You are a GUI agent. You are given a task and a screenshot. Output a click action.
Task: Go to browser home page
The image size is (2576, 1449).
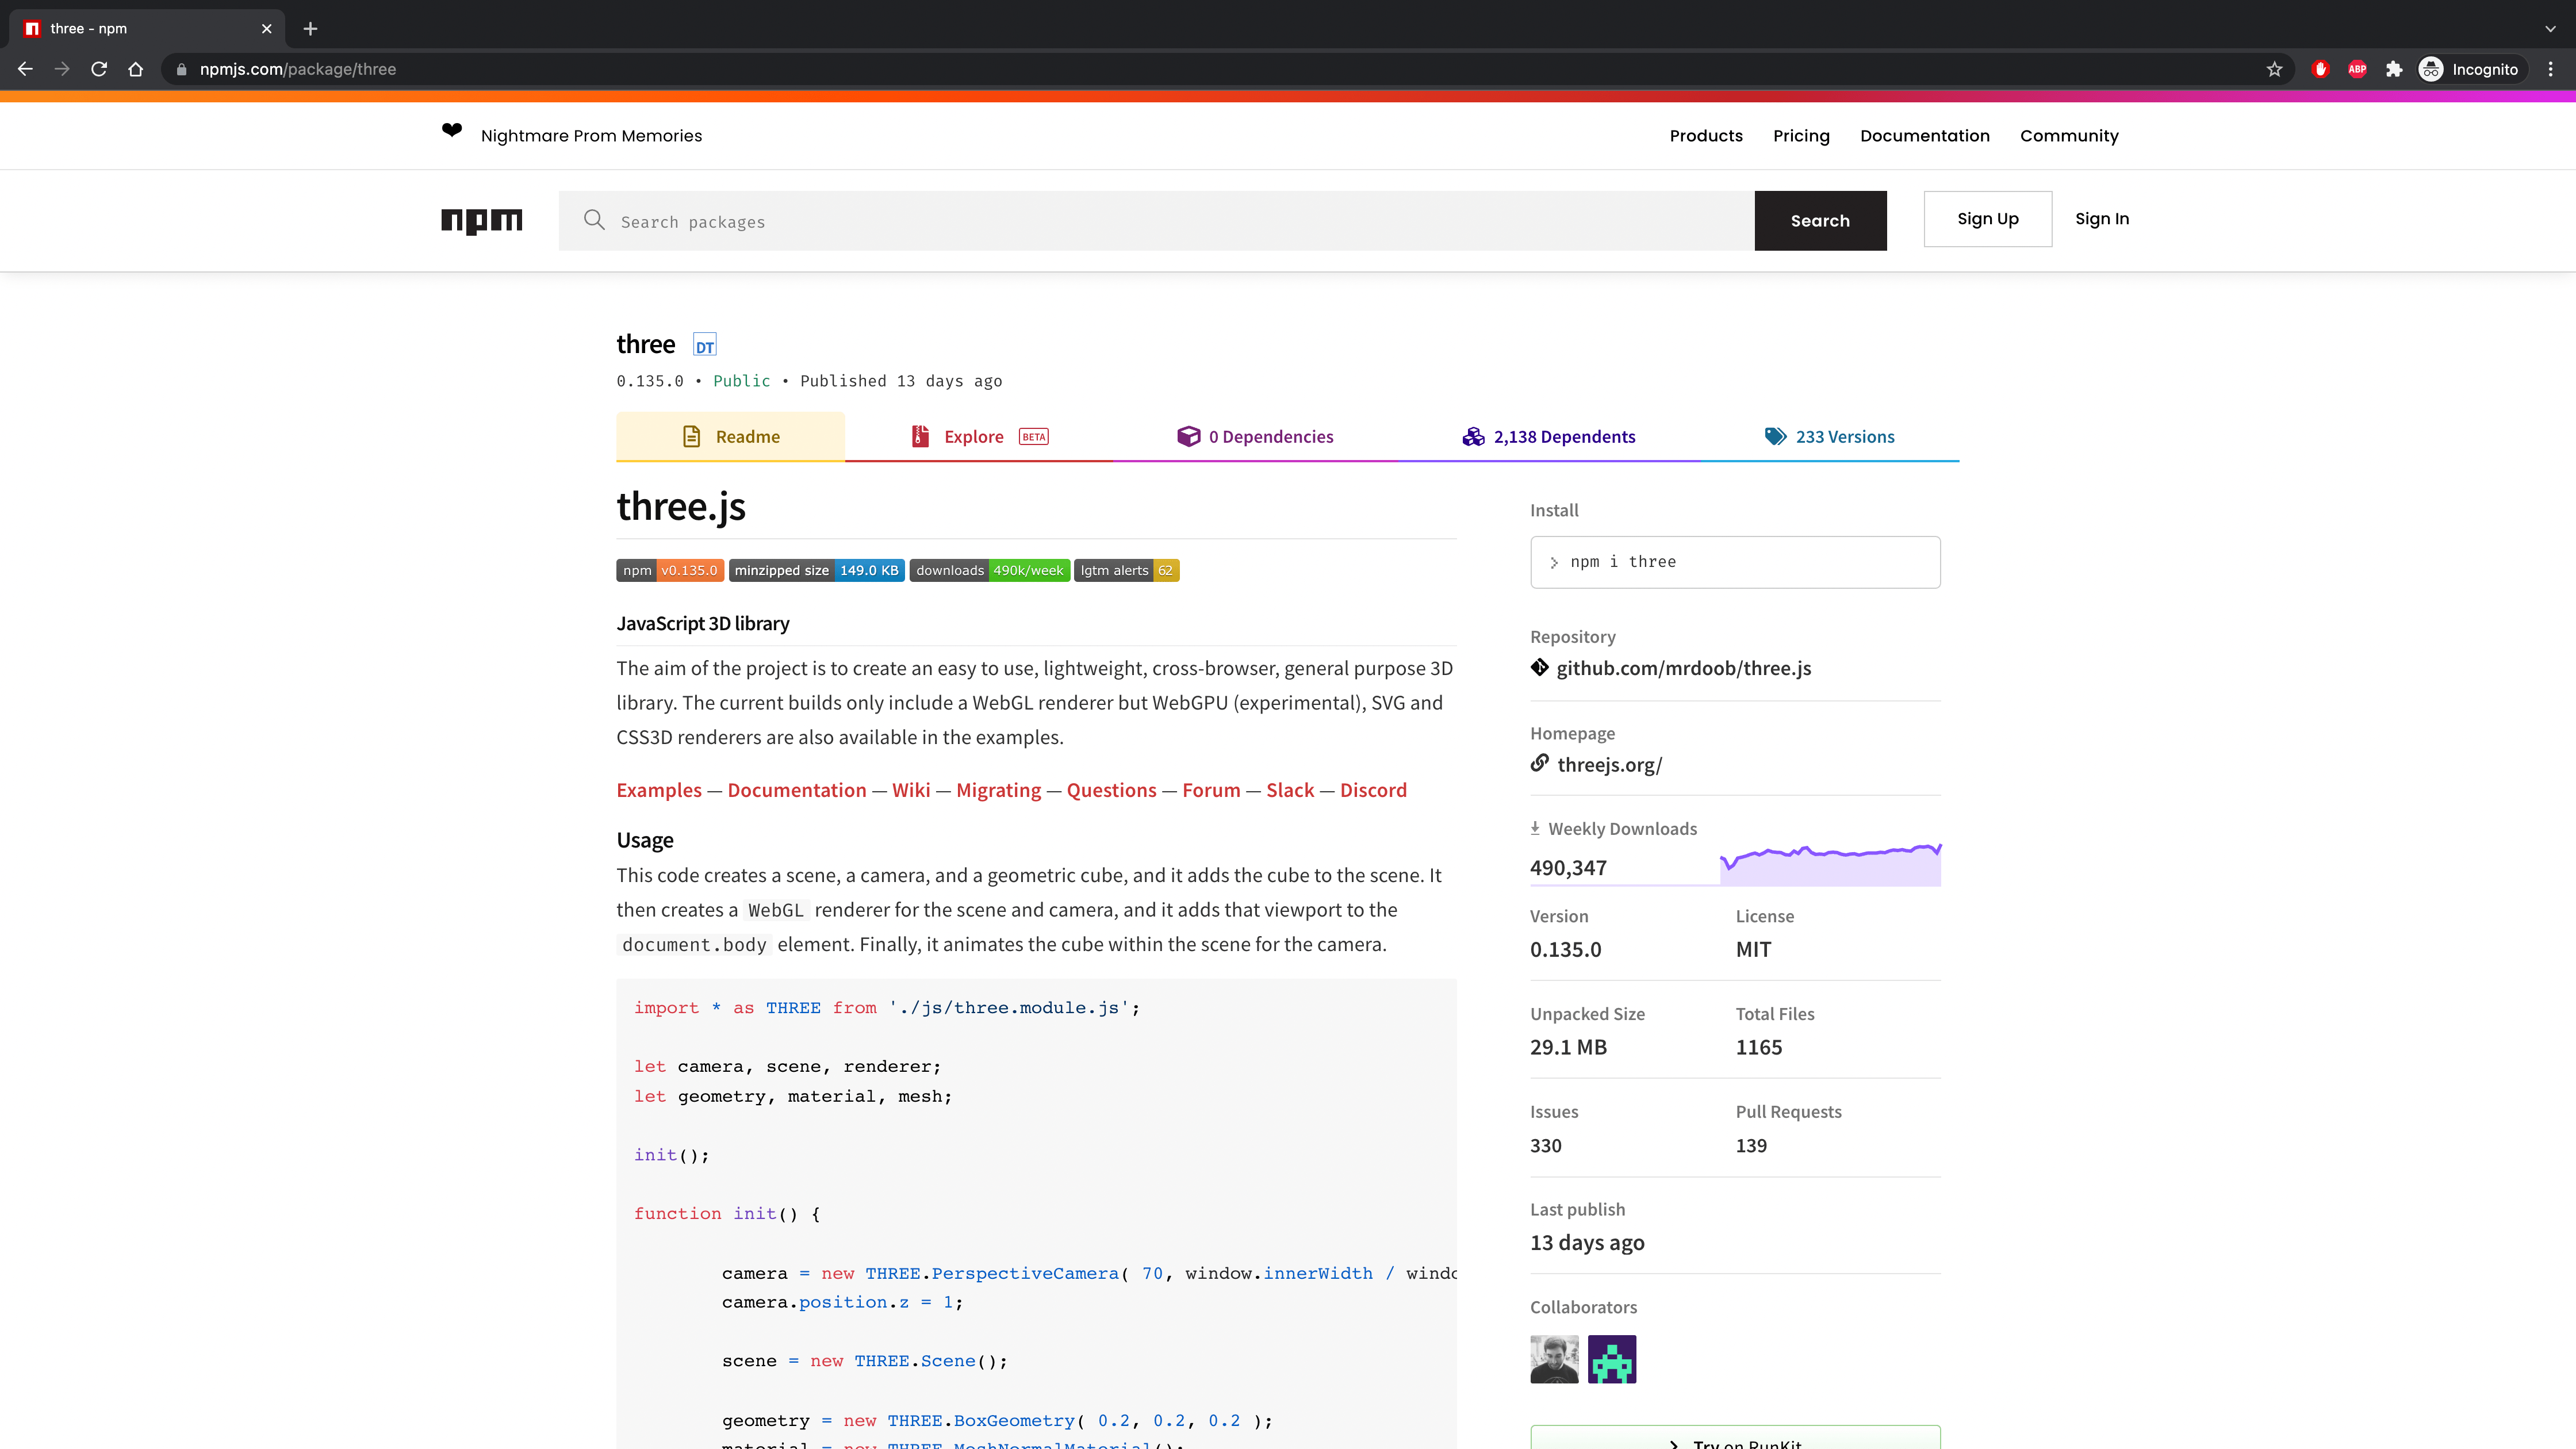coord(136,69)
